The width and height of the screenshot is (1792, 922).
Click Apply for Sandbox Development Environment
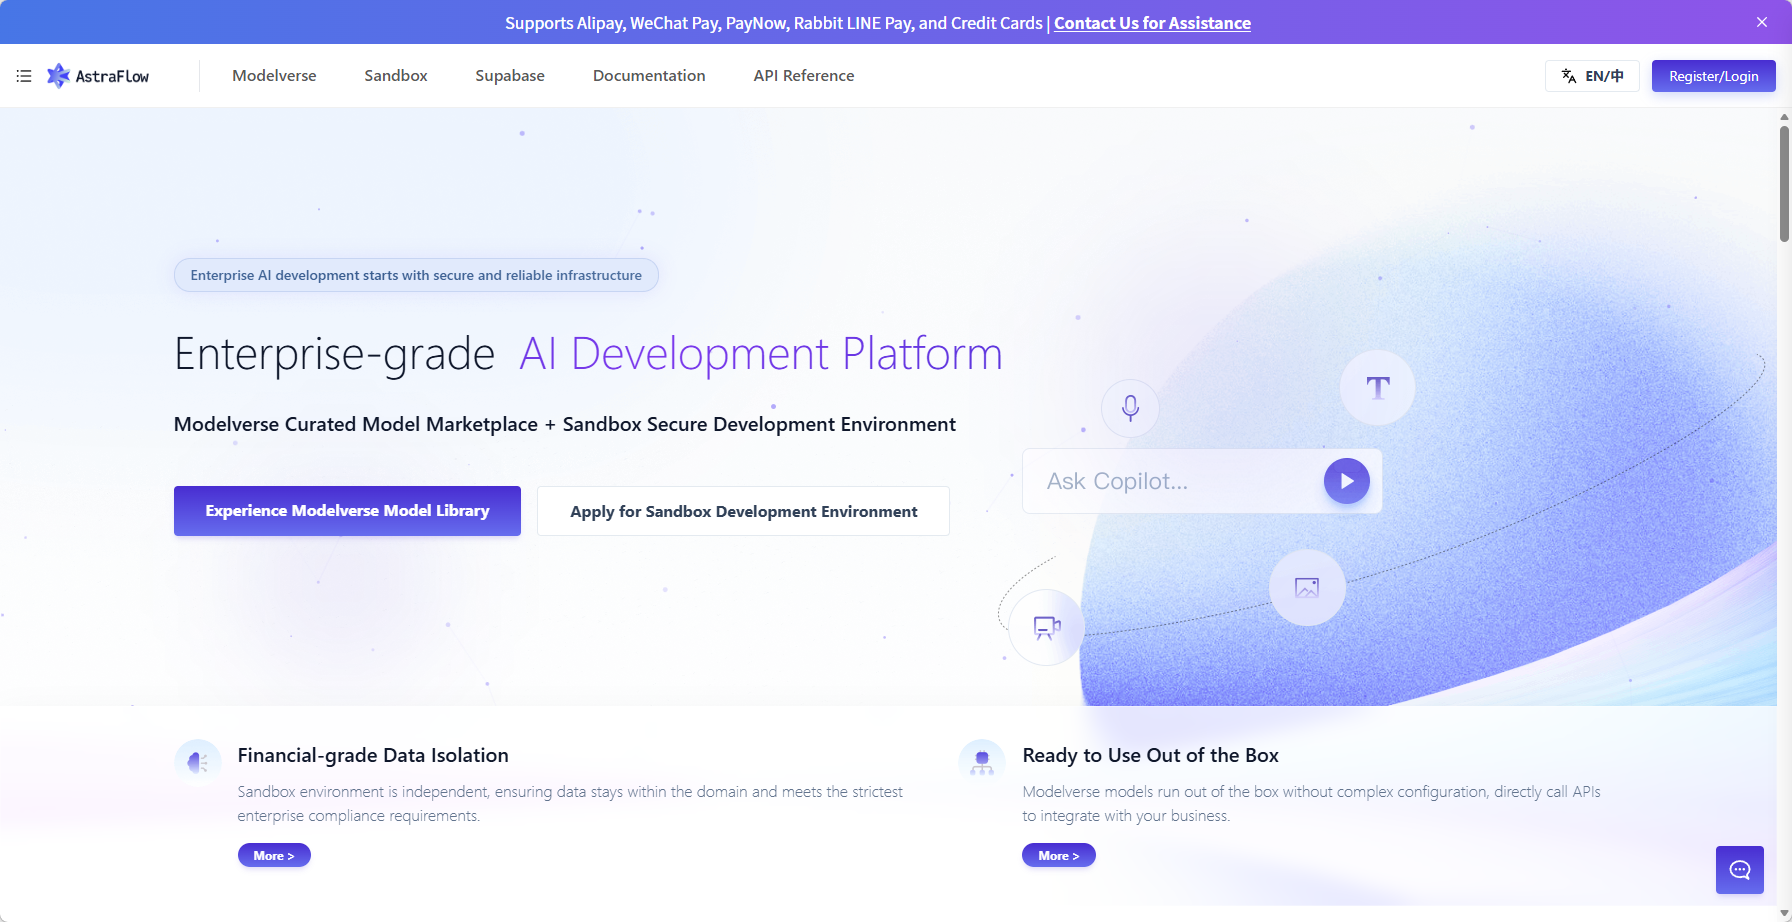tap(743, 511)
